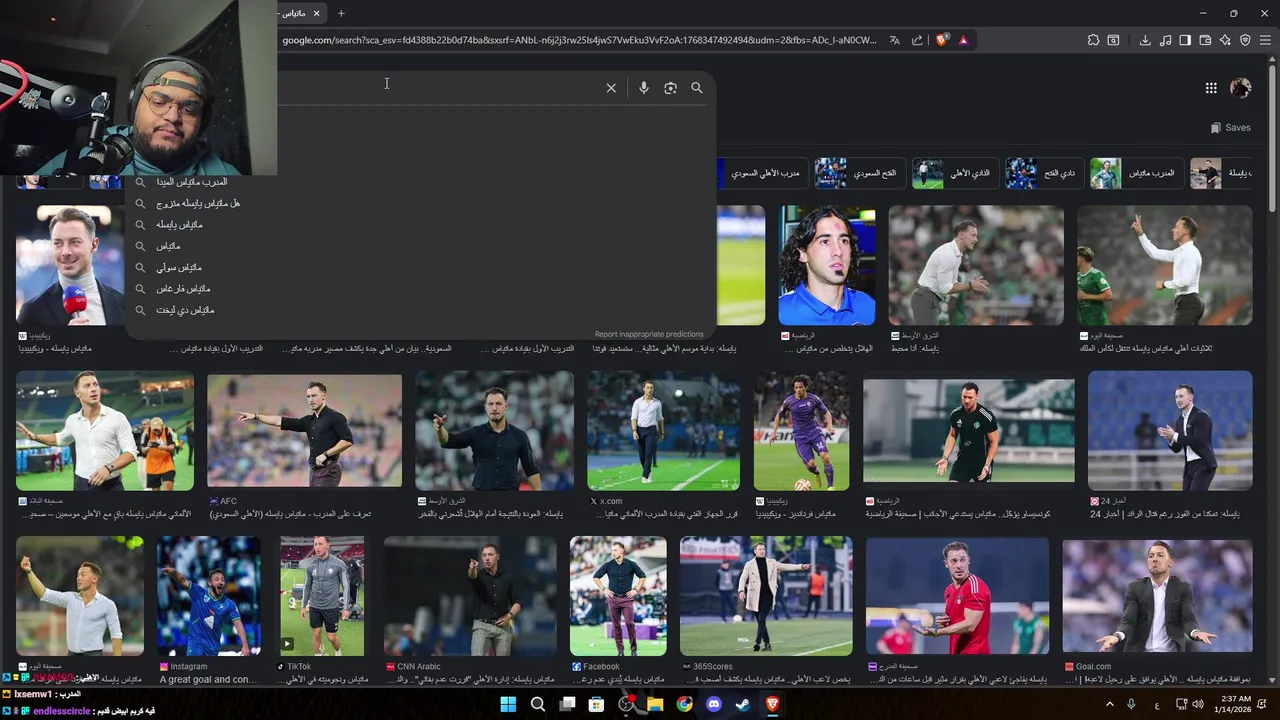Viewport: 1280px width, 720px height.
Task: Submit search with magnifier icon
Action: (x=697, y=88)
